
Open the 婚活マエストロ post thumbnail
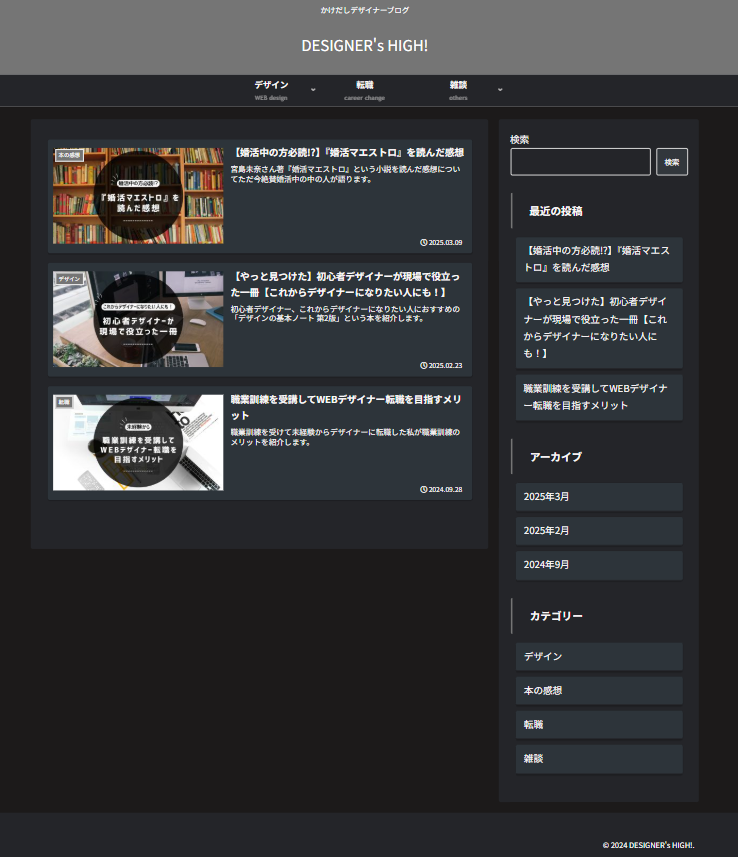138,196
